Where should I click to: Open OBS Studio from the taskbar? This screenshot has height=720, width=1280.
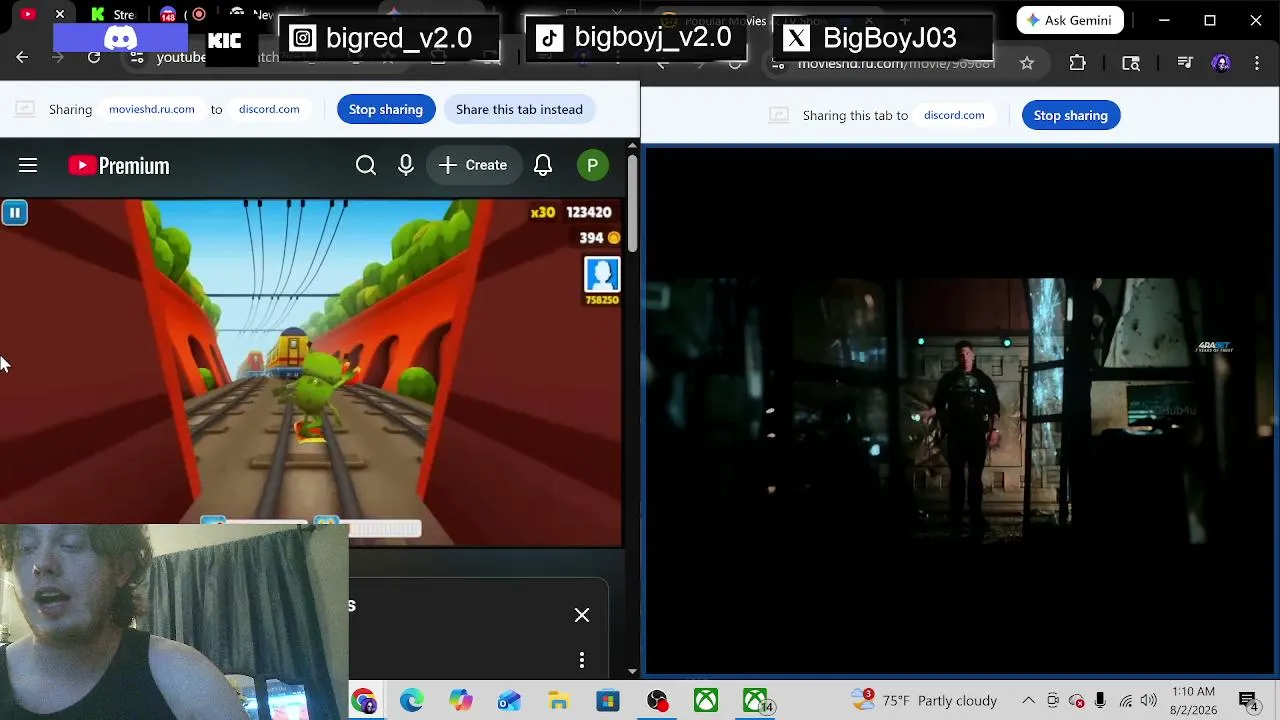[x=657, y=701]
